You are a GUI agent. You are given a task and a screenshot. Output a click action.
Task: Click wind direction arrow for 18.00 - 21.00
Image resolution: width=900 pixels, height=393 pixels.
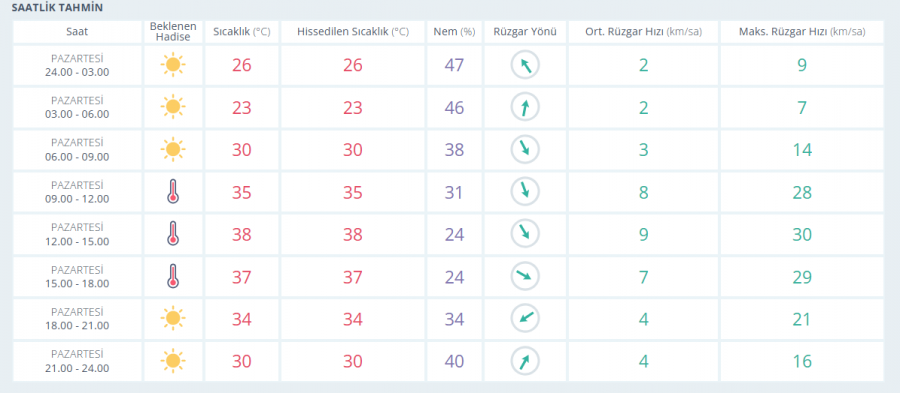tap(525, 319)
